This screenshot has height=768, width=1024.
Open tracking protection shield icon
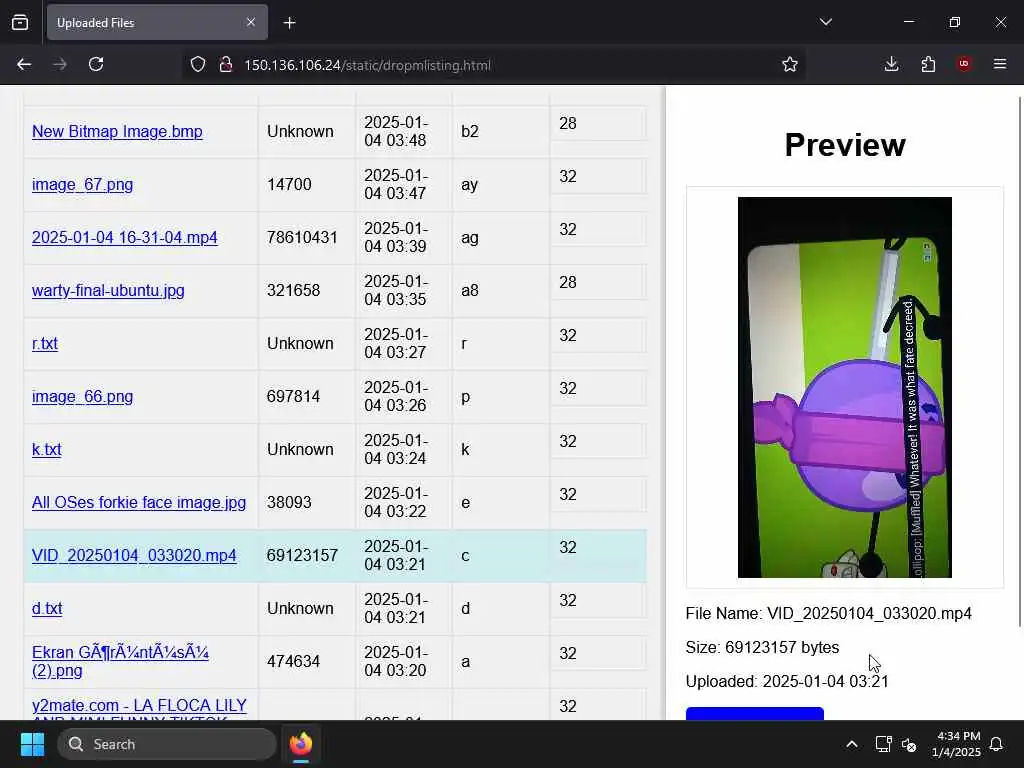click(x=198, y=65)
